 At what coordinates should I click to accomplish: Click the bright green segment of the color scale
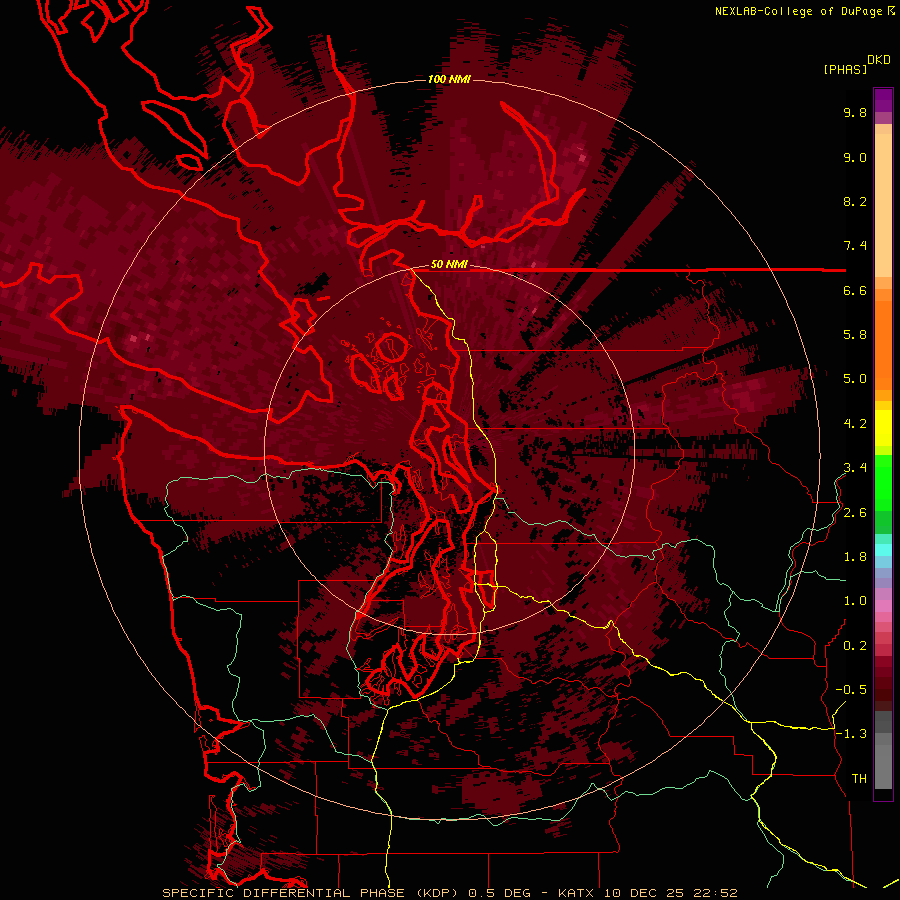click(883, 483)
